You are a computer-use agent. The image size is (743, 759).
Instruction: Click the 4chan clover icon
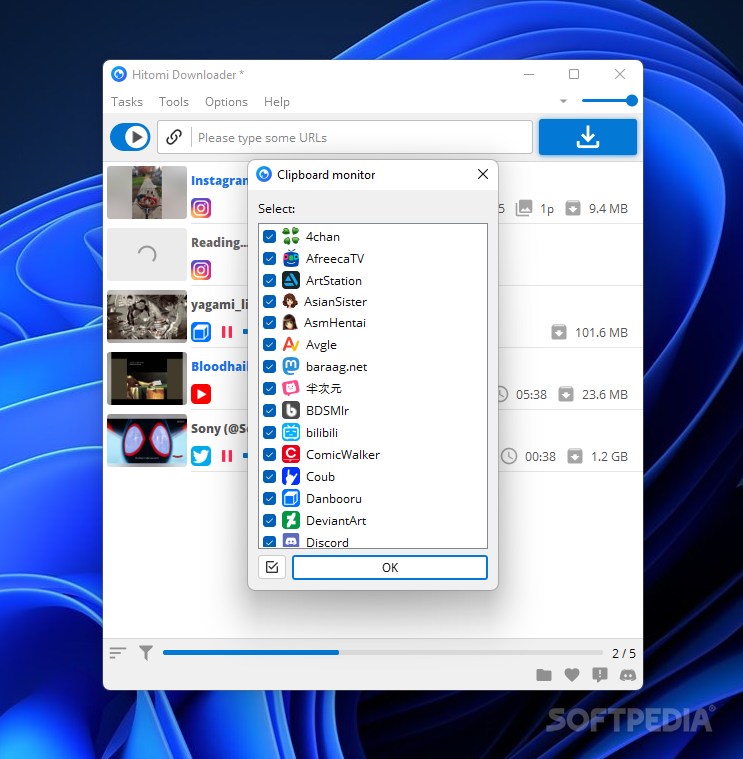[290, 236]
